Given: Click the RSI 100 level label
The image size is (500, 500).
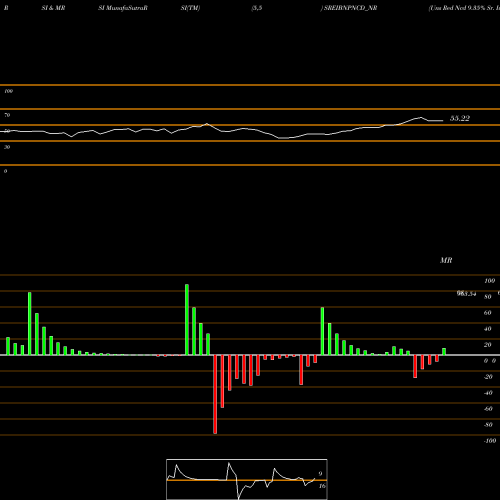Looking at the screenshot, I should pos(8,91).
